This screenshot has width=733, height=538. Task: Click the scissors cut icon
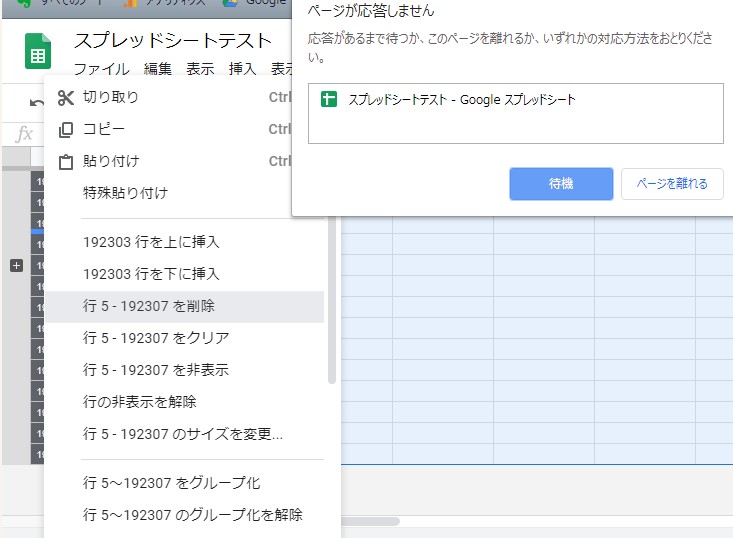tap(66, 97)
